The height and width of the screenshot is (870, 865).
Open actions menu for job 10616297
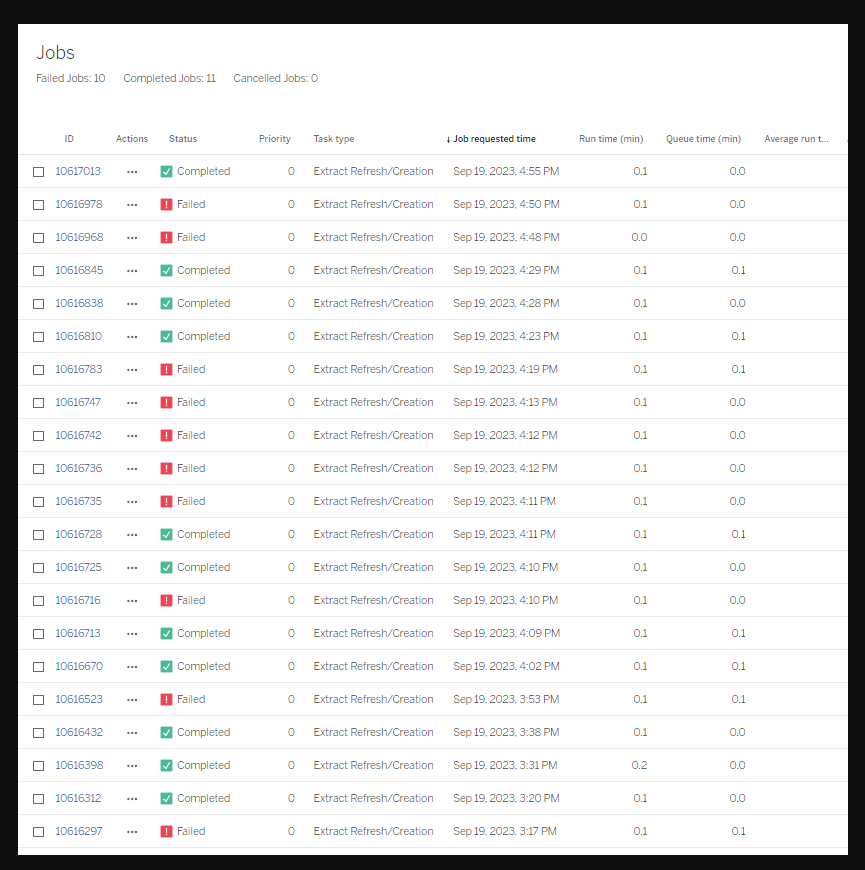[132, 832]
